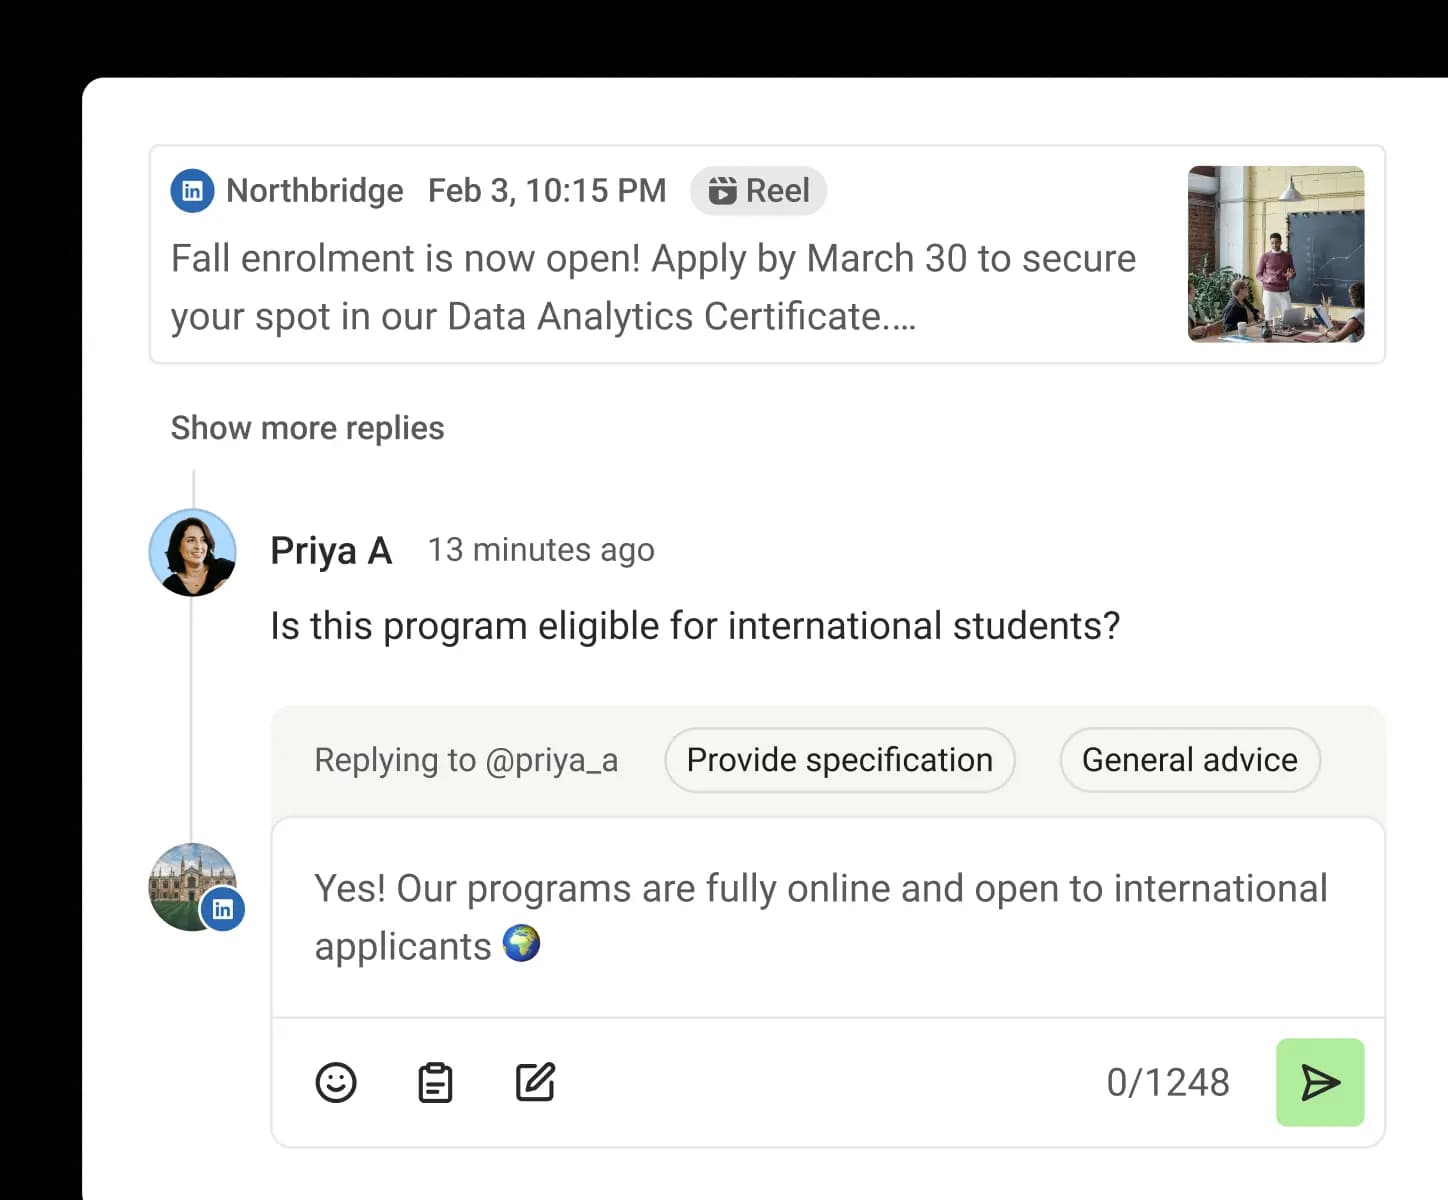Click the LinkedIn badge on the university avatar
The image size is (1448, 1200).
[x=223, y=909]
